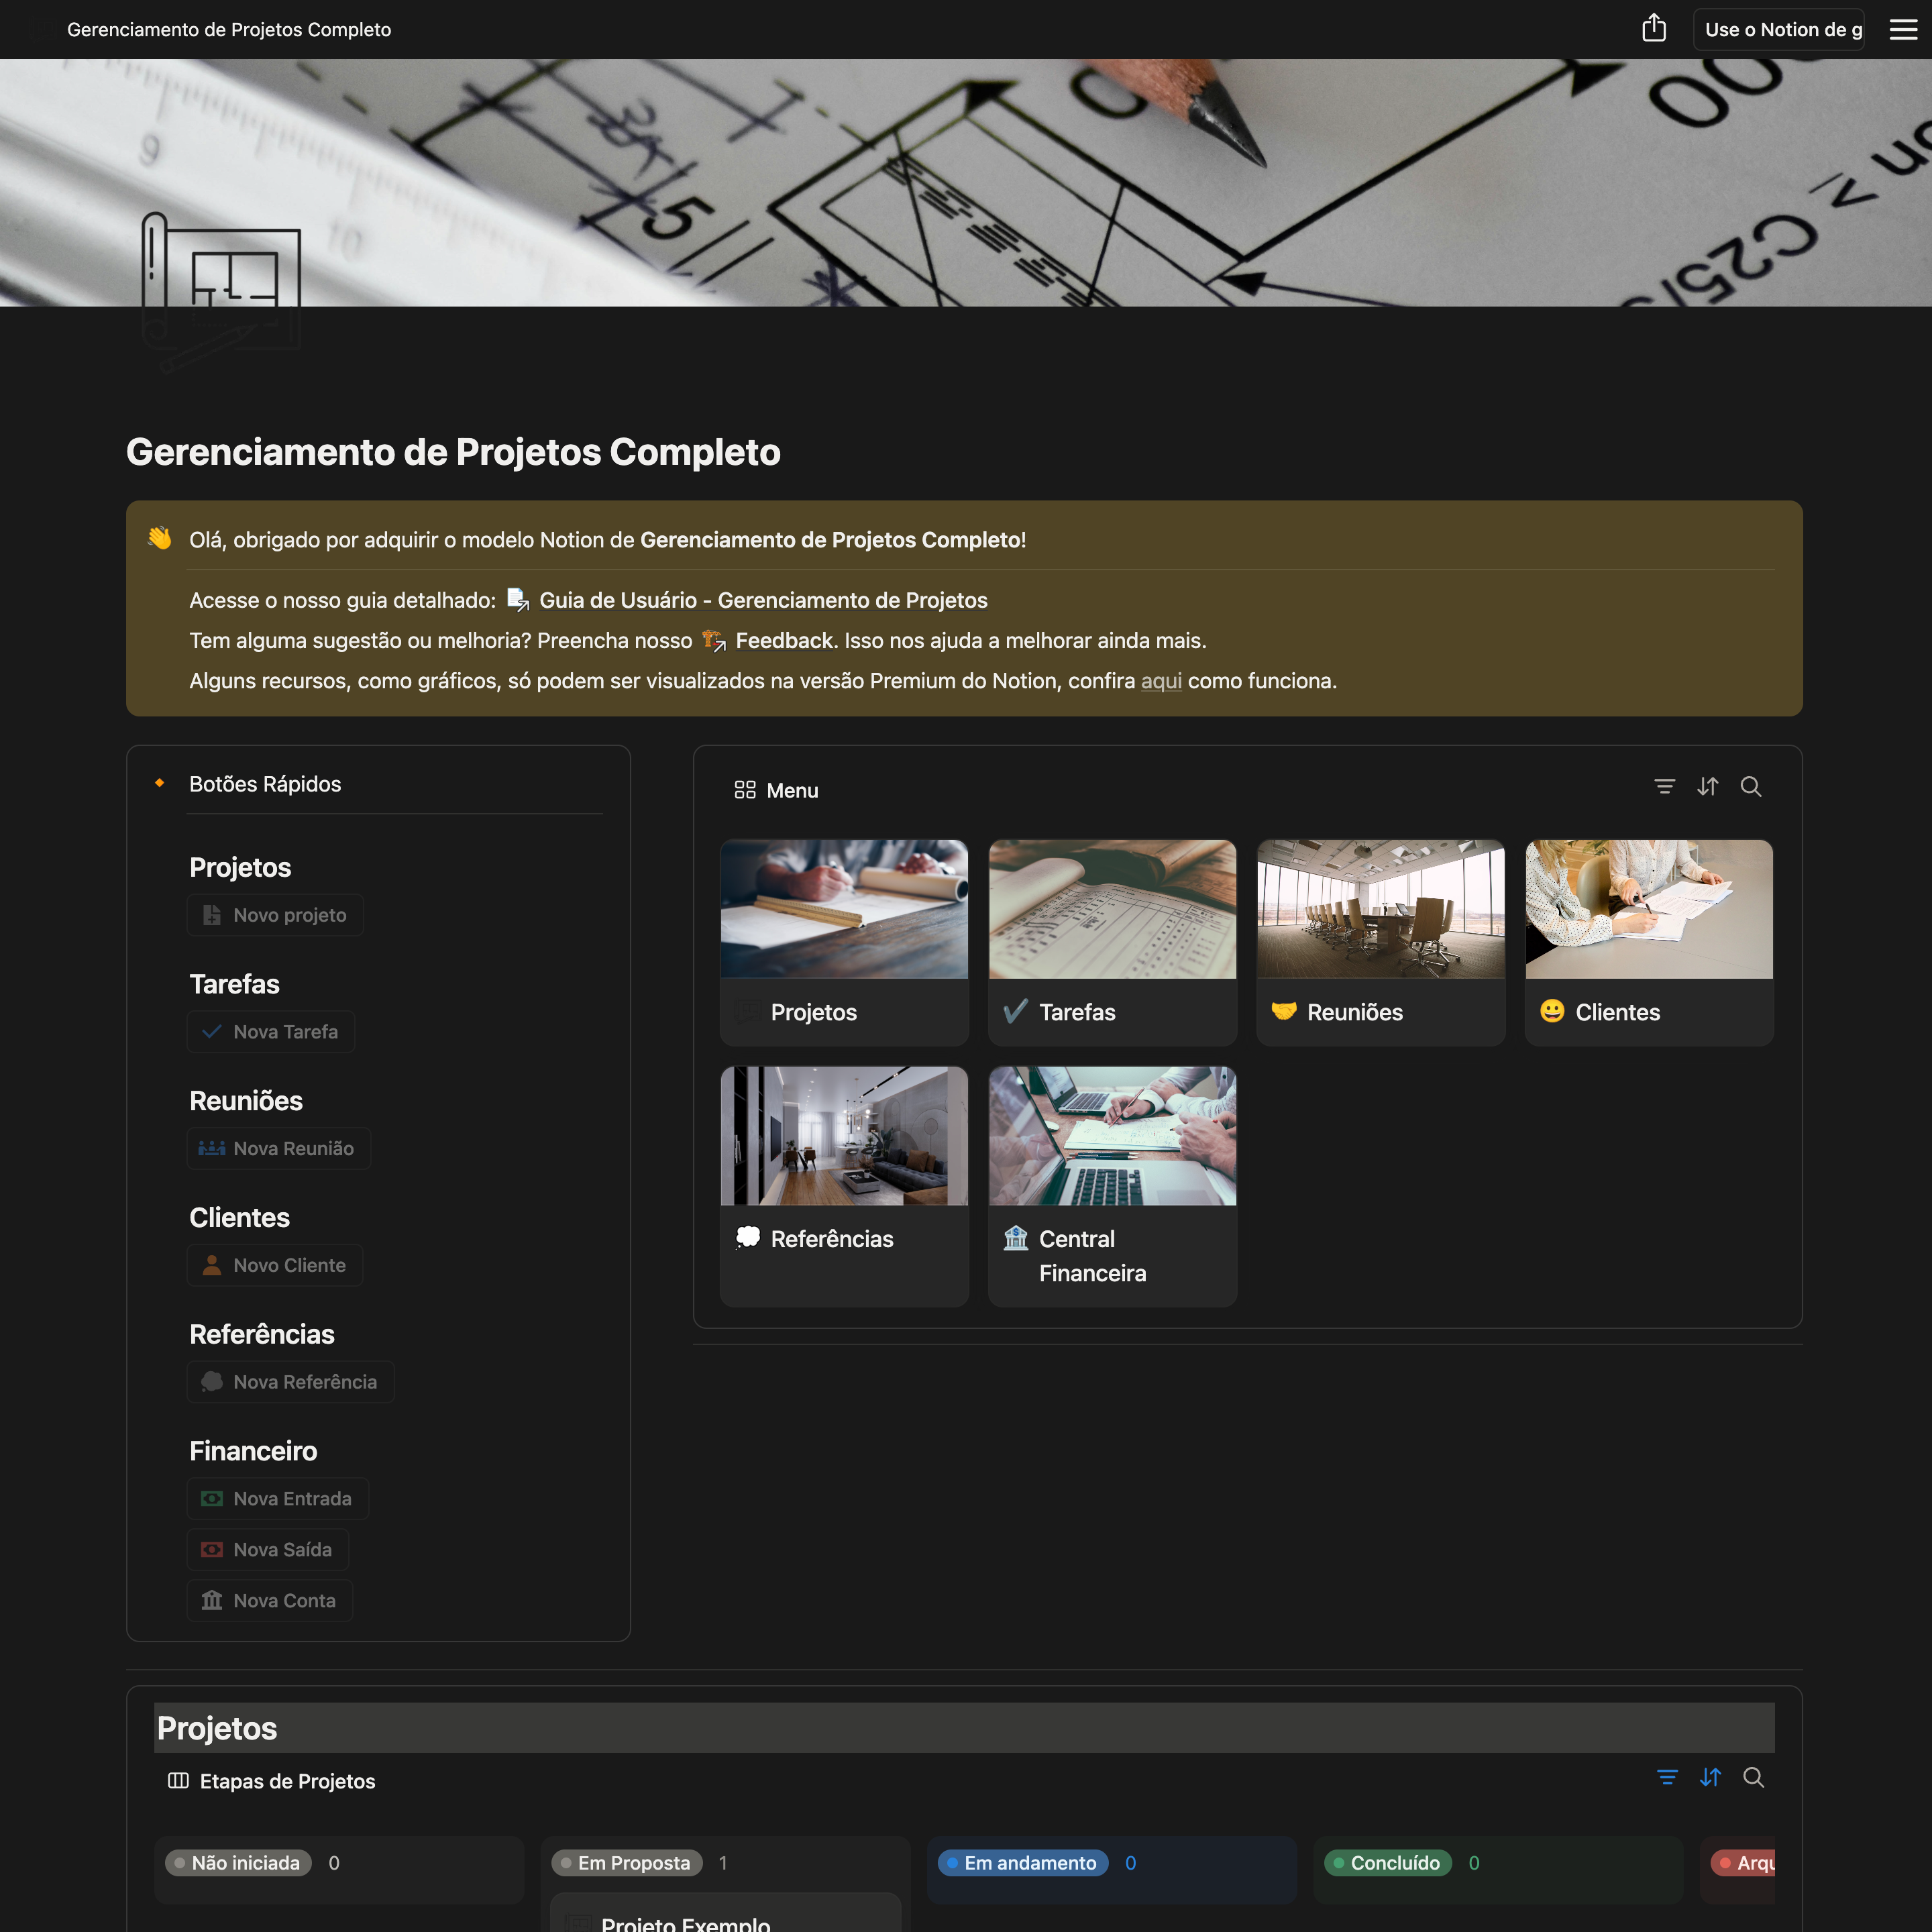Click the 'aqui' hyperlink about Premium features

1161,681
